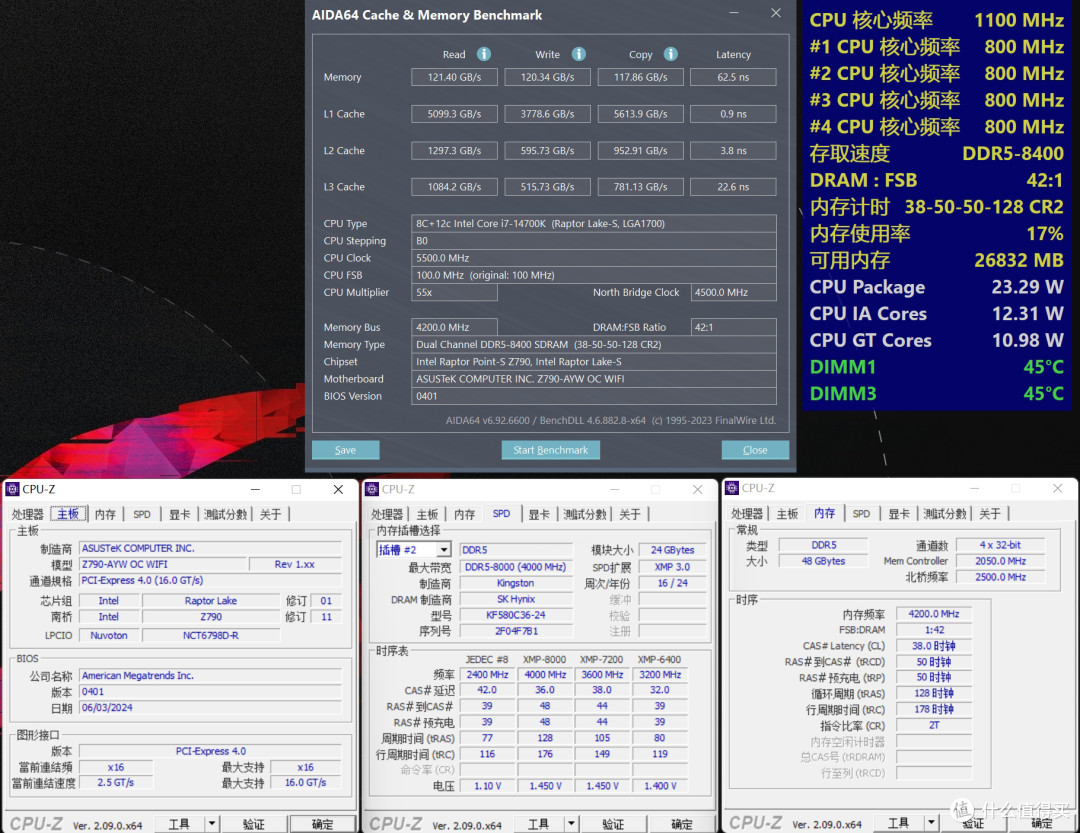Viewport: 1080px width, 833px height.
Task: Click 验证 button in middle CPU-Z
Action: coord(612,823)
